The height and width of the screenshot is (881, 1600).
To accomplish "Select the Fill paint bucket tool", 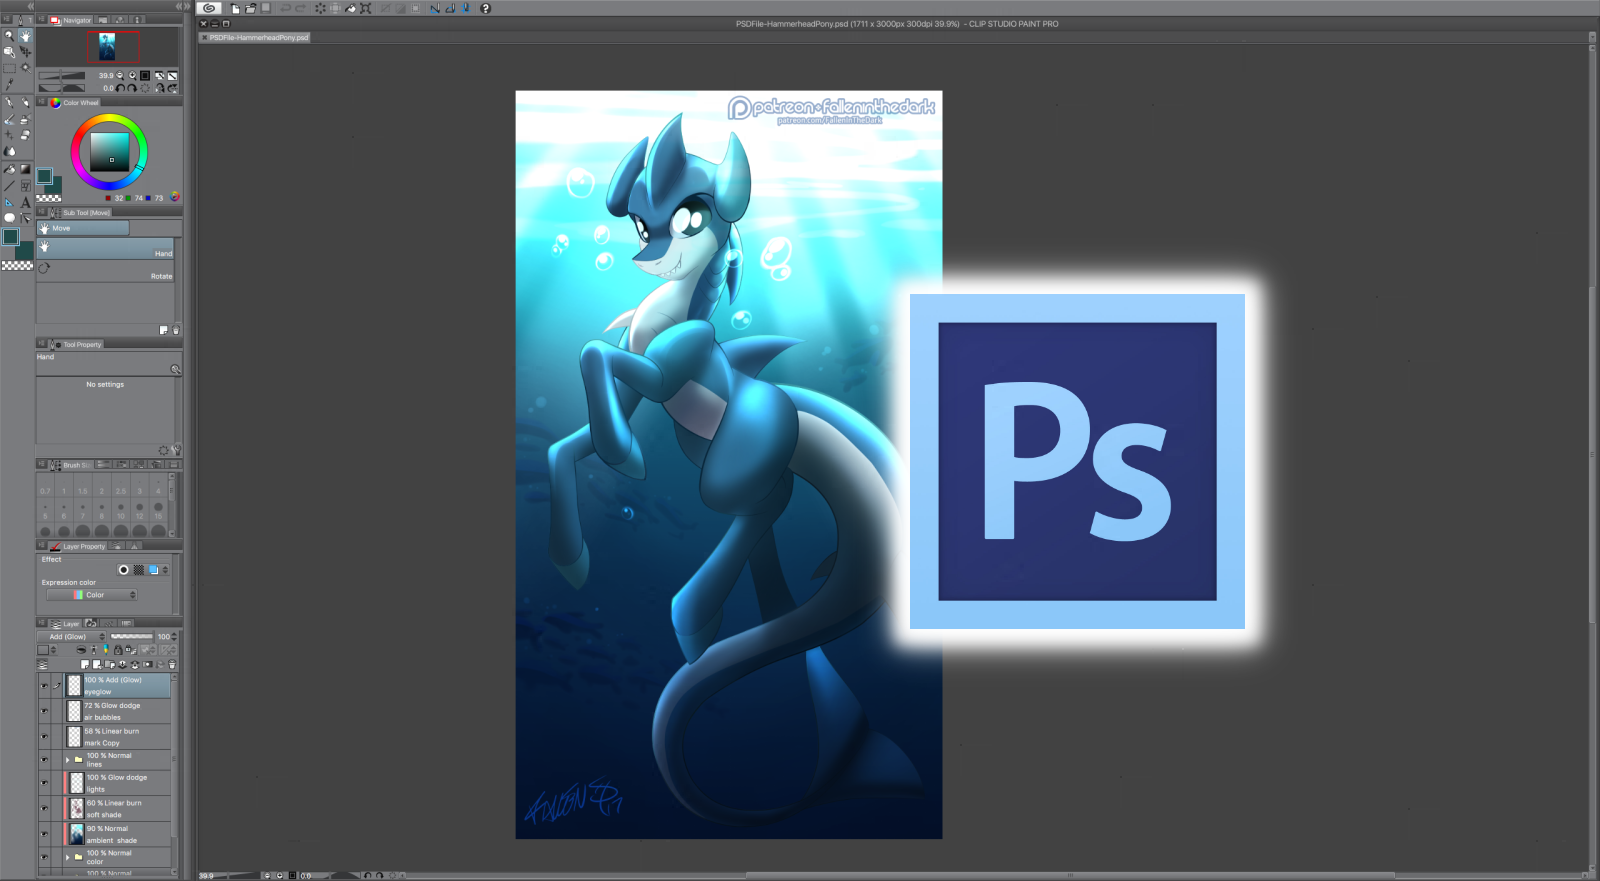I will [9, 169].
